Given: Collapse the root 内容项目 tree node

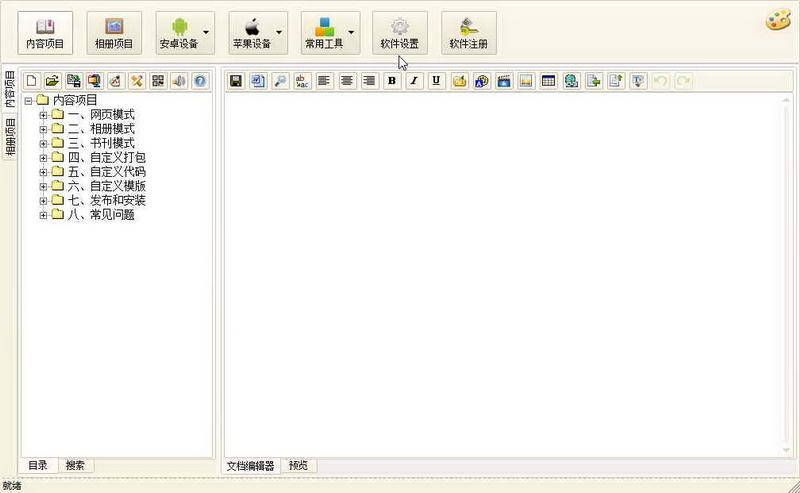Looking at the screenshot, I should tap(29, 101).
